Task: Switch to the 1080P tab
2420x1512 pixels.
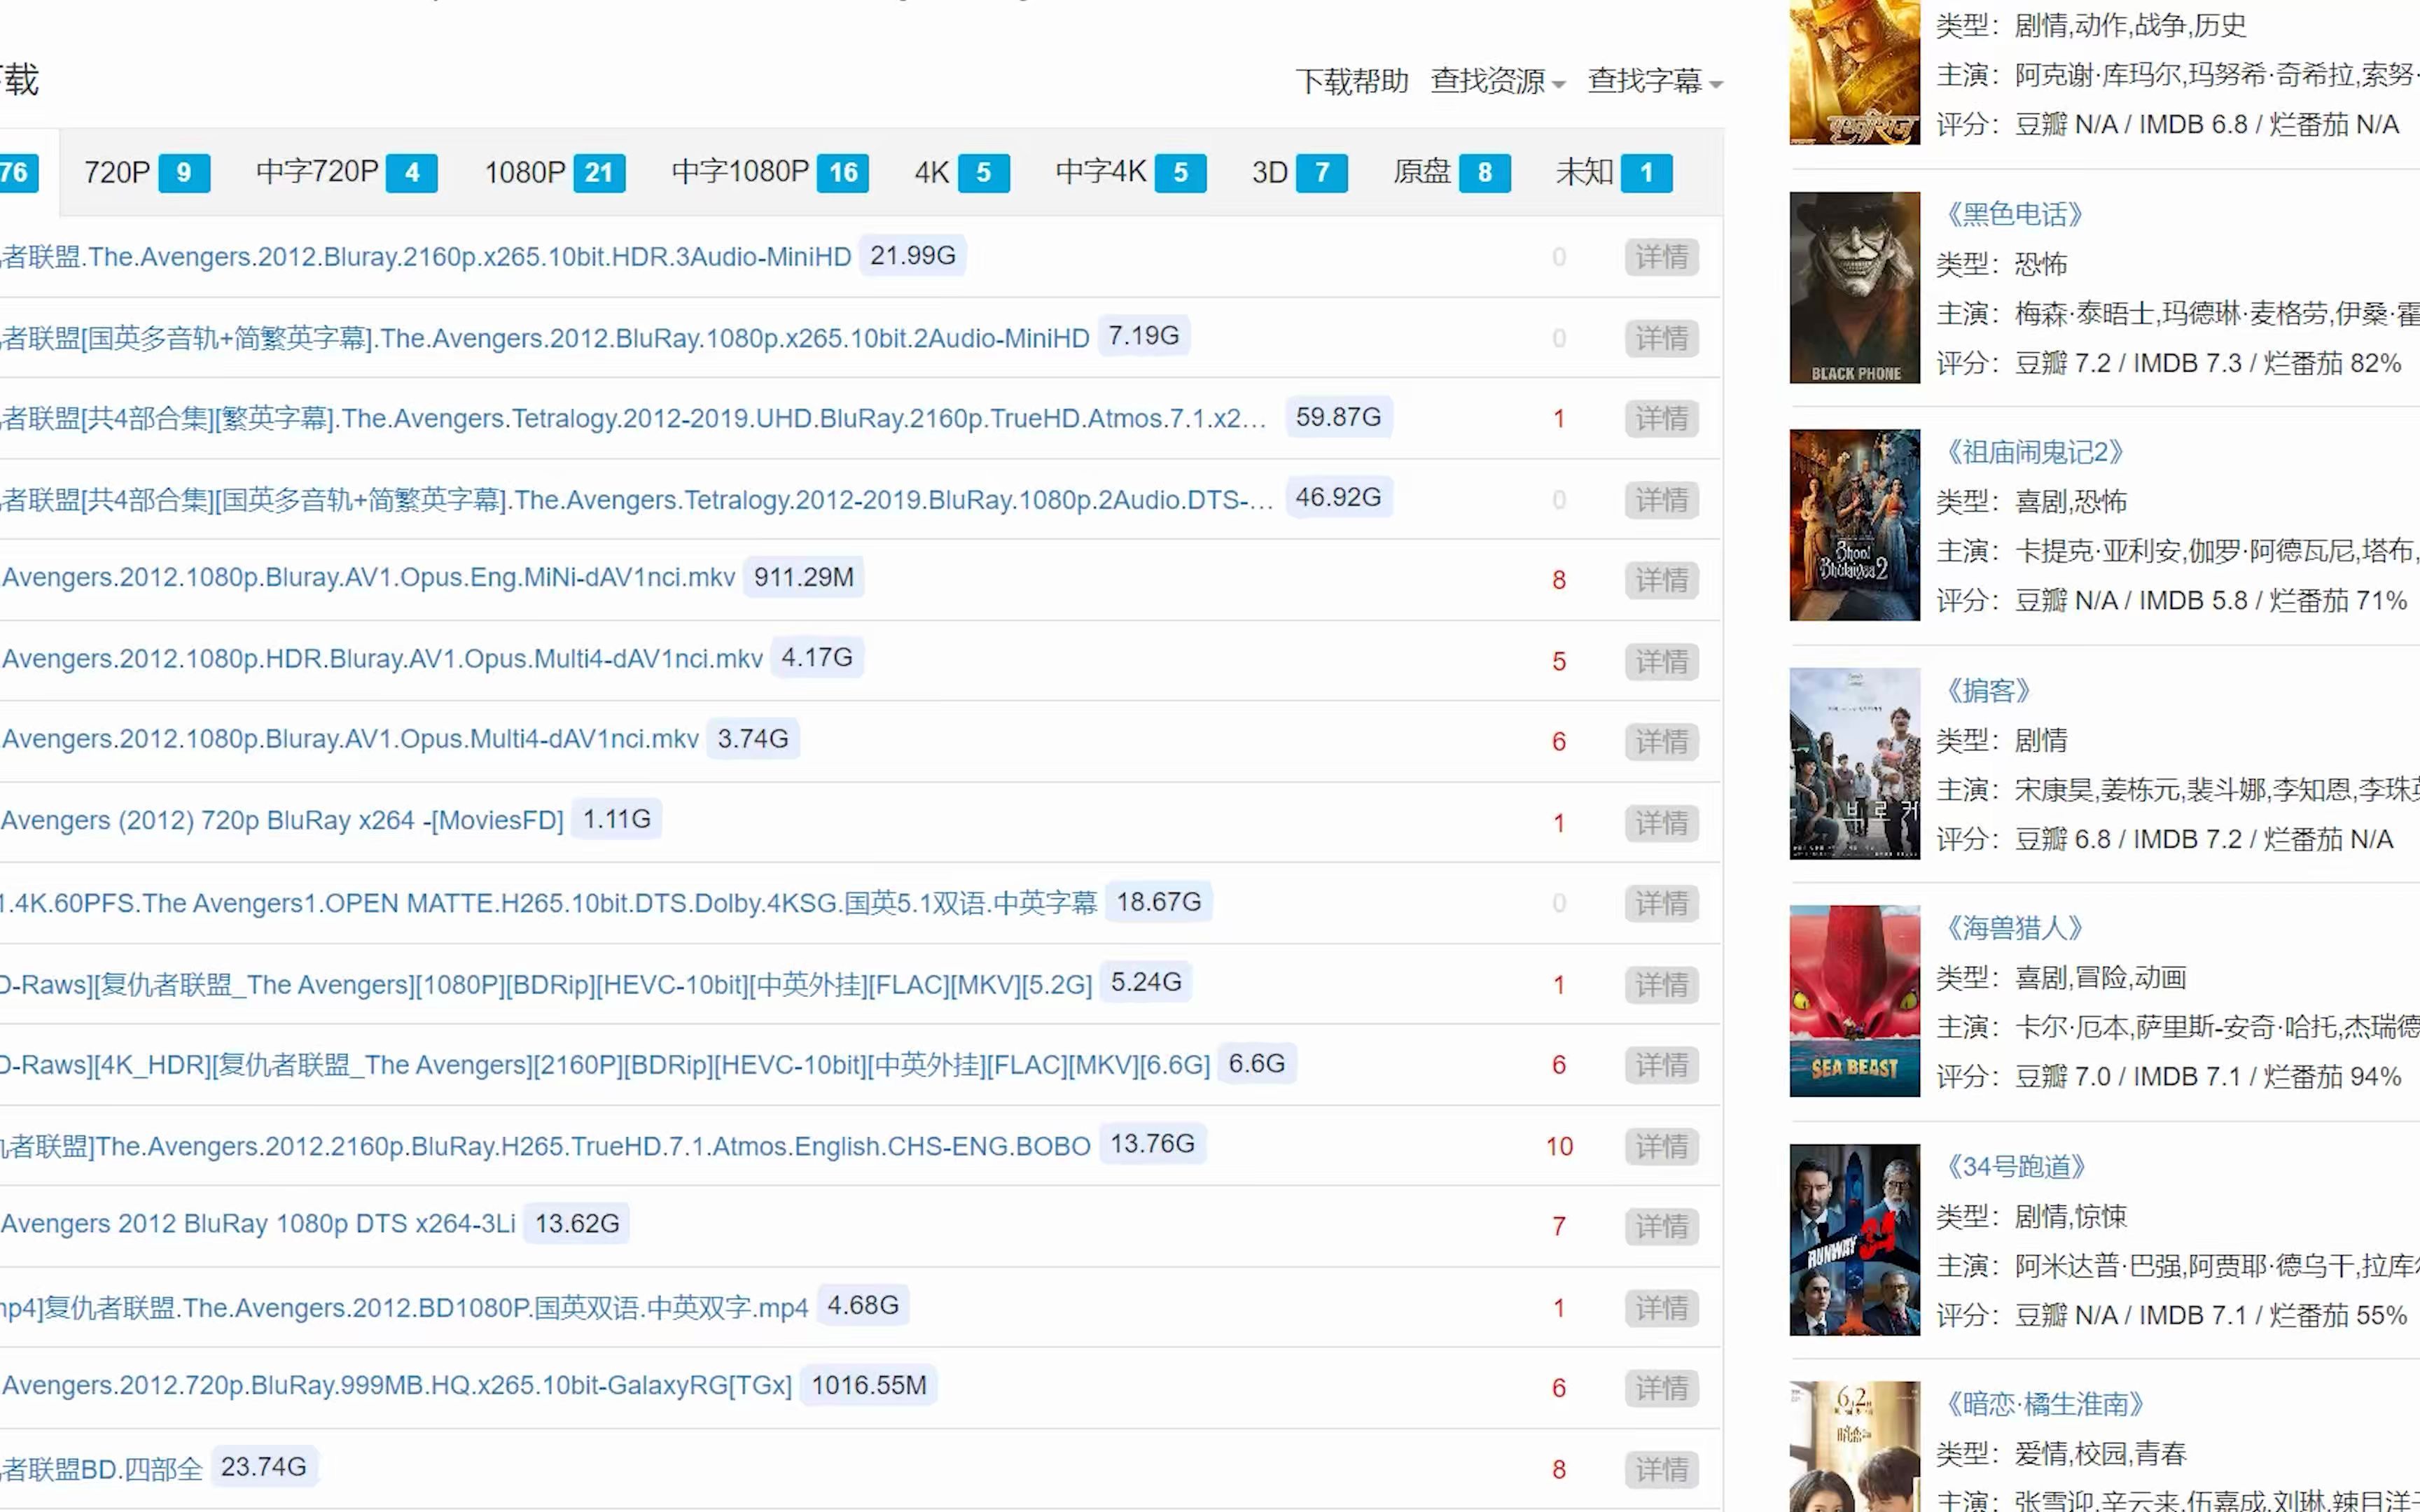Action: tap(555, 172)
